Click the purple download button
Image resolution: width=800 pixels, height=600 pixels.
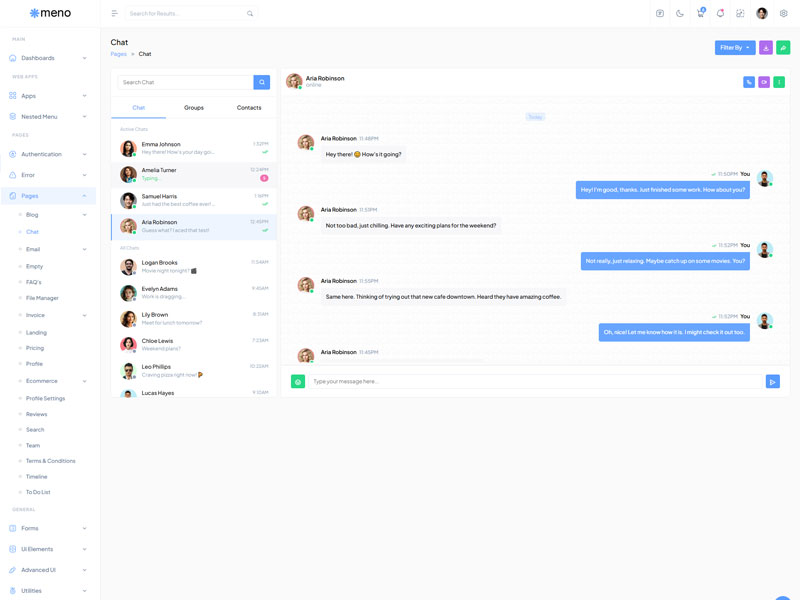(766, 48)
